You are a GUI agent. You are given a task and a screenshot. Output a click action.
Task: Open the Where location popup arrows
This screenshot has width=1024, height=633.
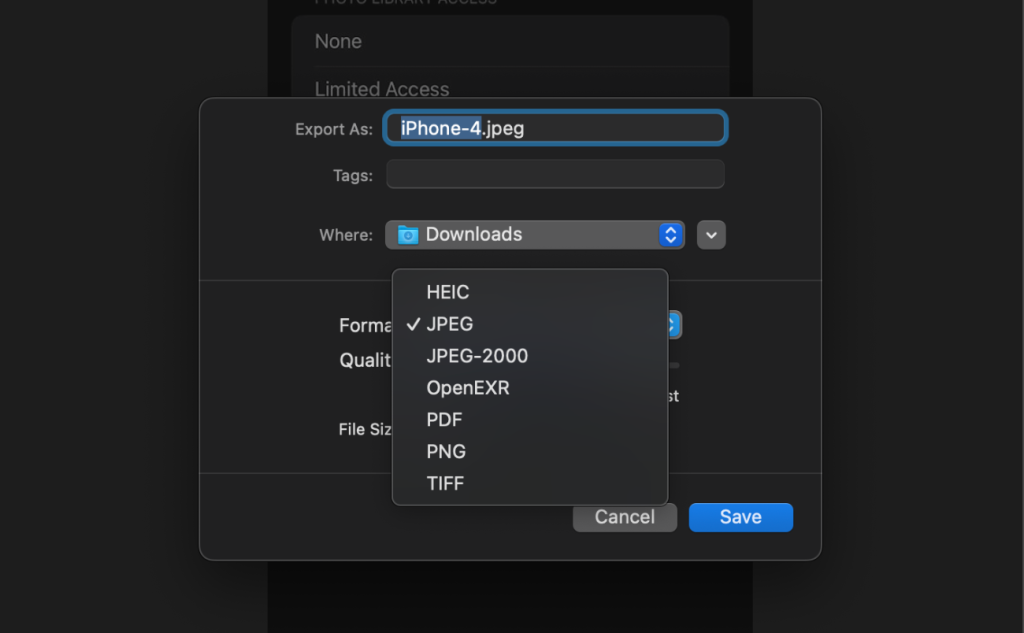click(x=671, y=235)
